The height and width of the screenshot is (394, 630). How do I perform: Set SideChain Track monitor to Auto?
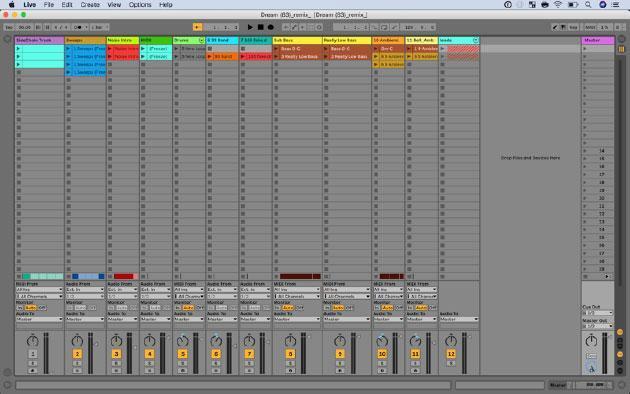tap(31, 308)
